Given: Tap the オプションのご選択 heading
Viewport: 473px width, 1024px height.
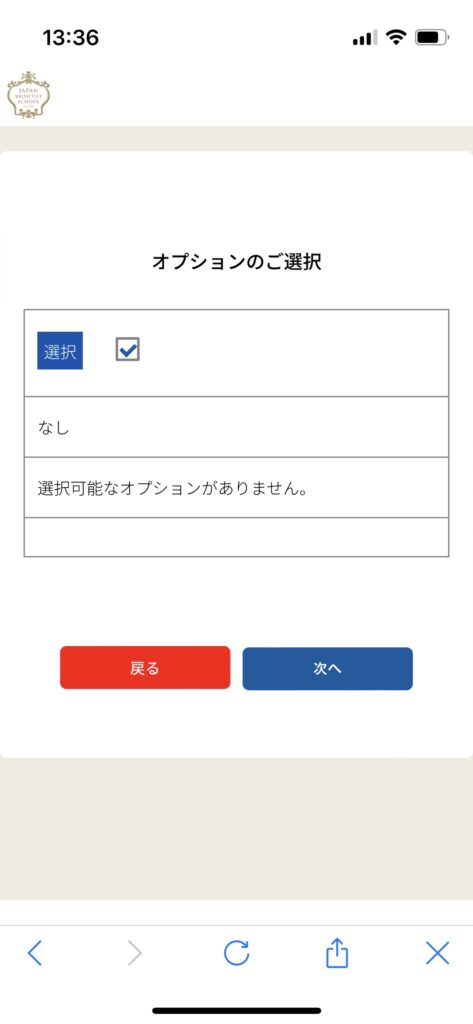Looking at the screenshot, I should tap(236, 263).
